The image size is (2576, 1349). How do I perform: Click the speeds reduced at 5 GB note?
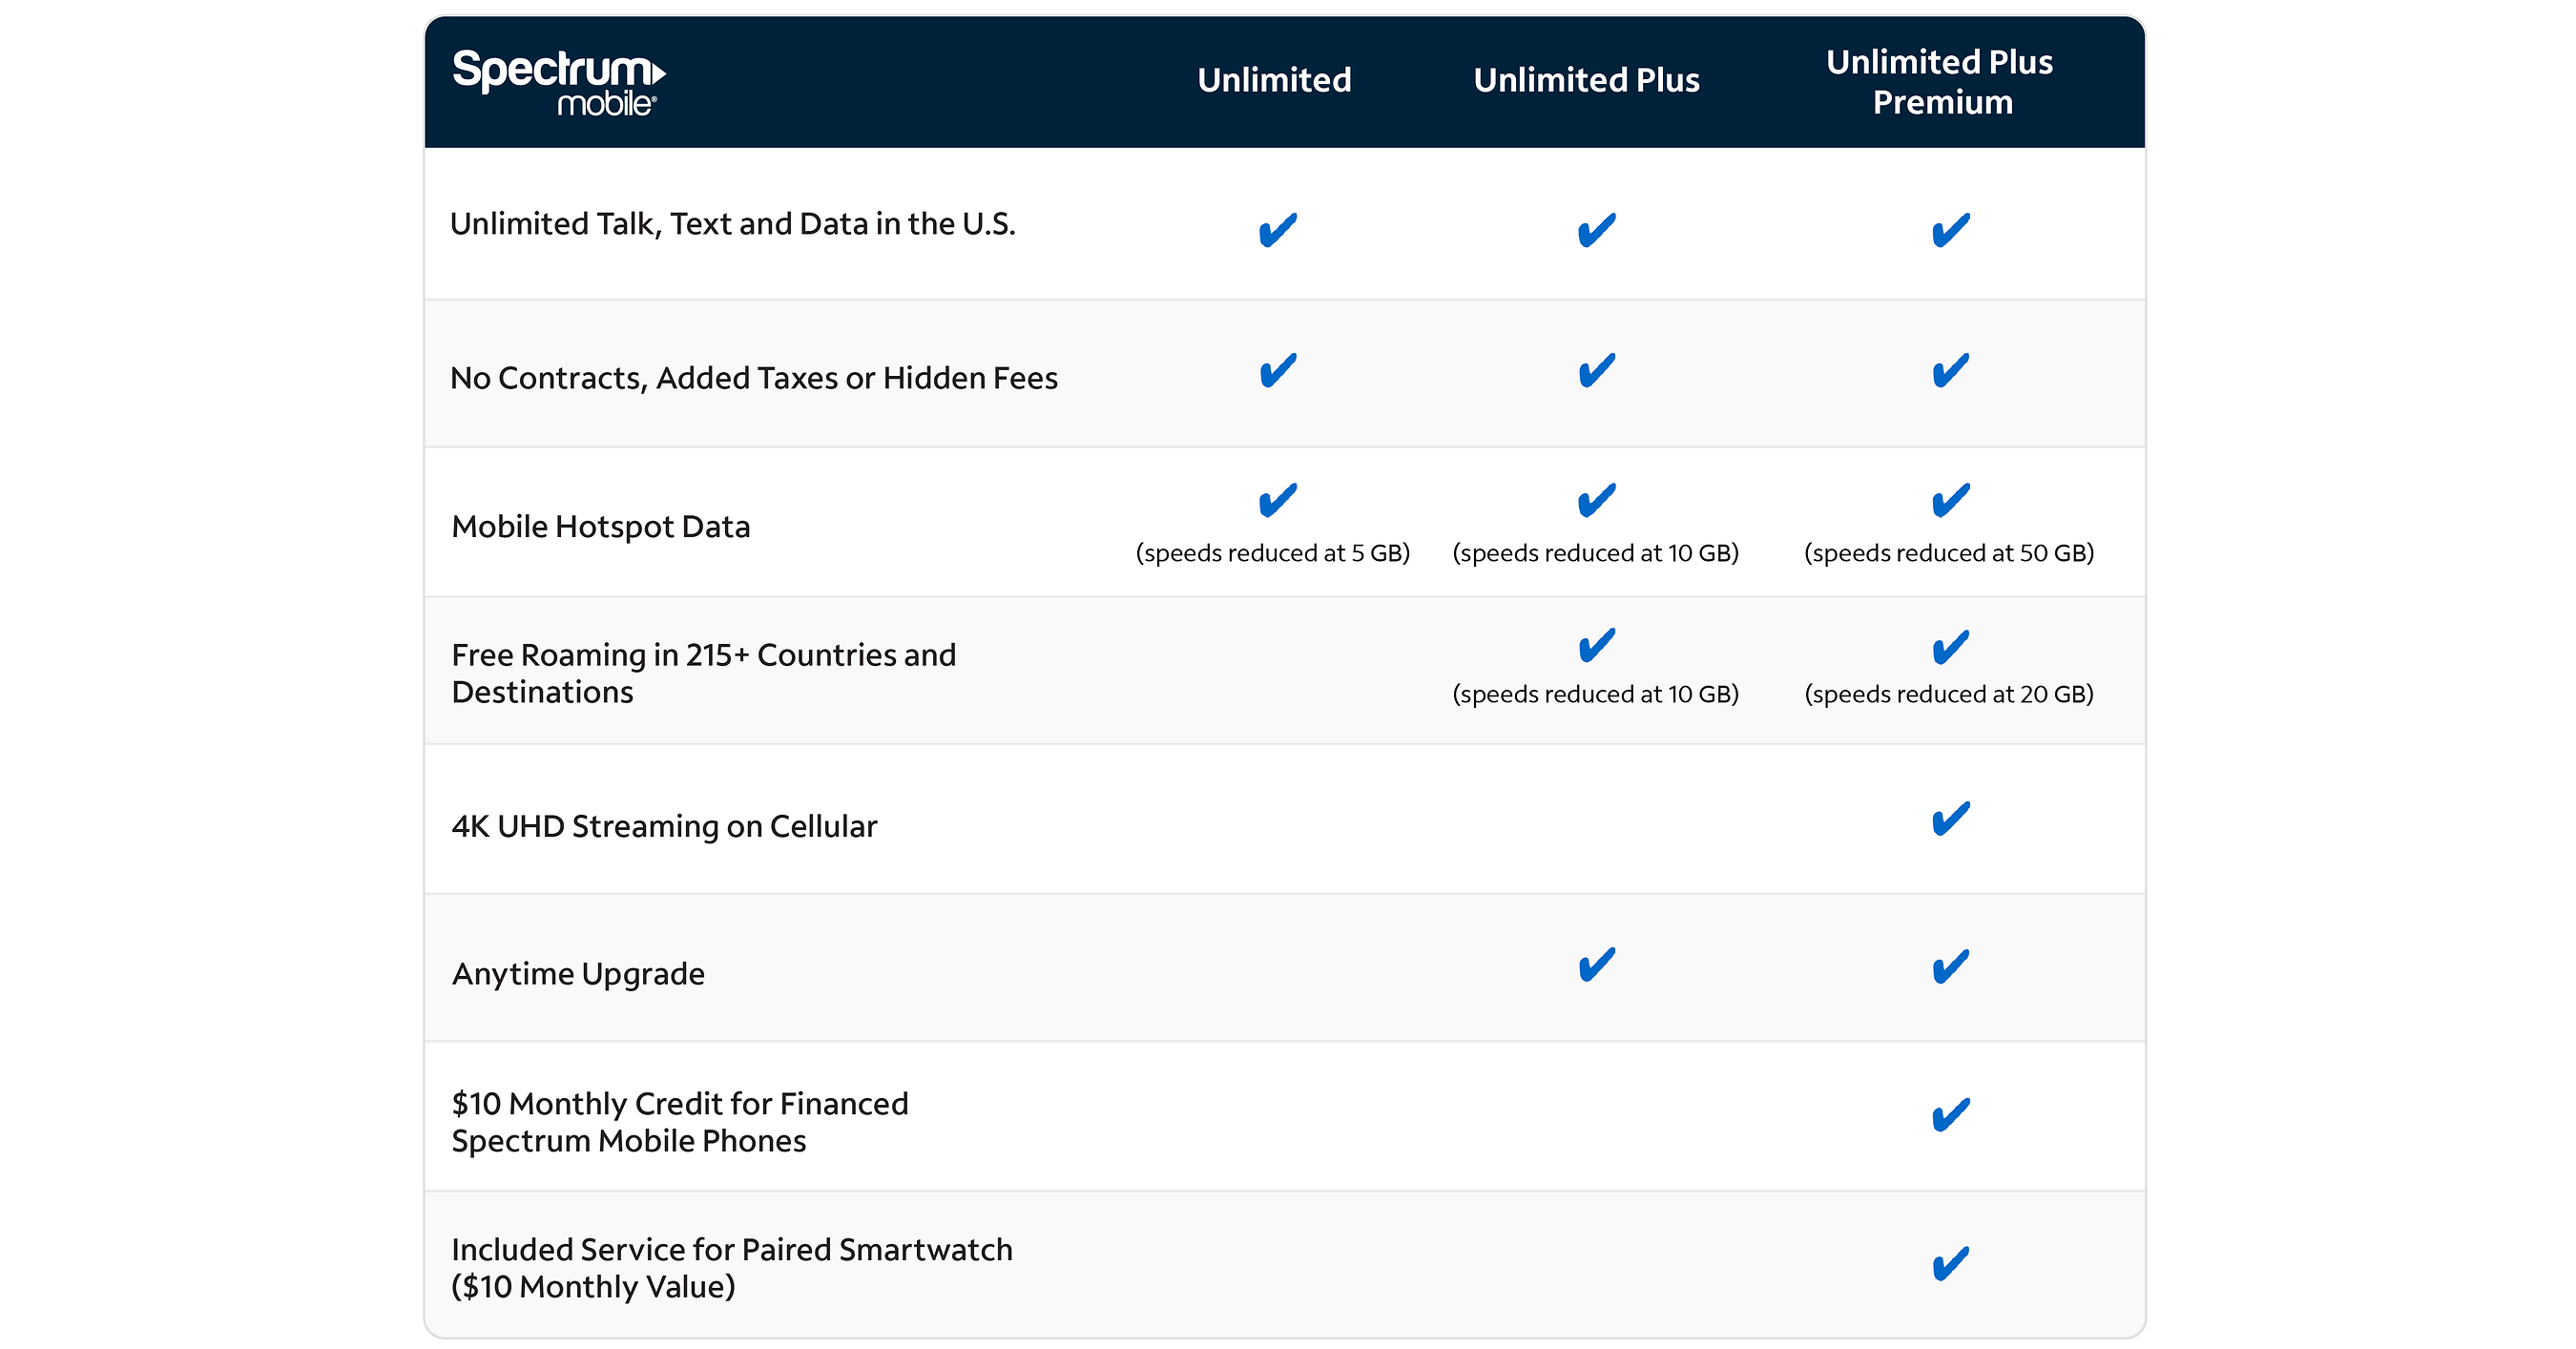point(1272,553)
